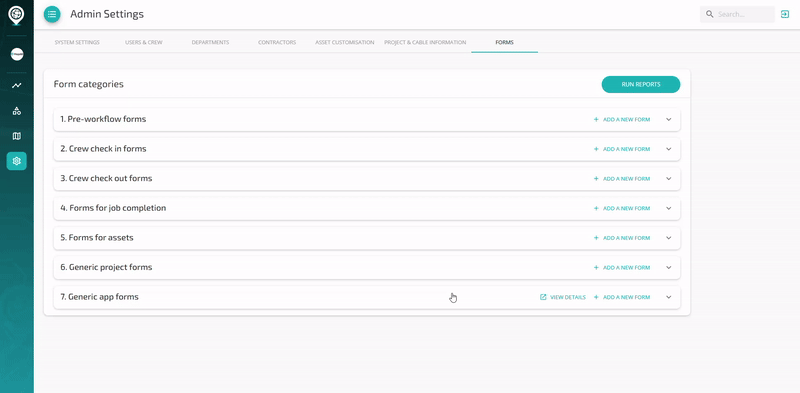Screen dimensions: 800x393
Task: Add a new Generic app form
Action: click(x=622, y=297)
